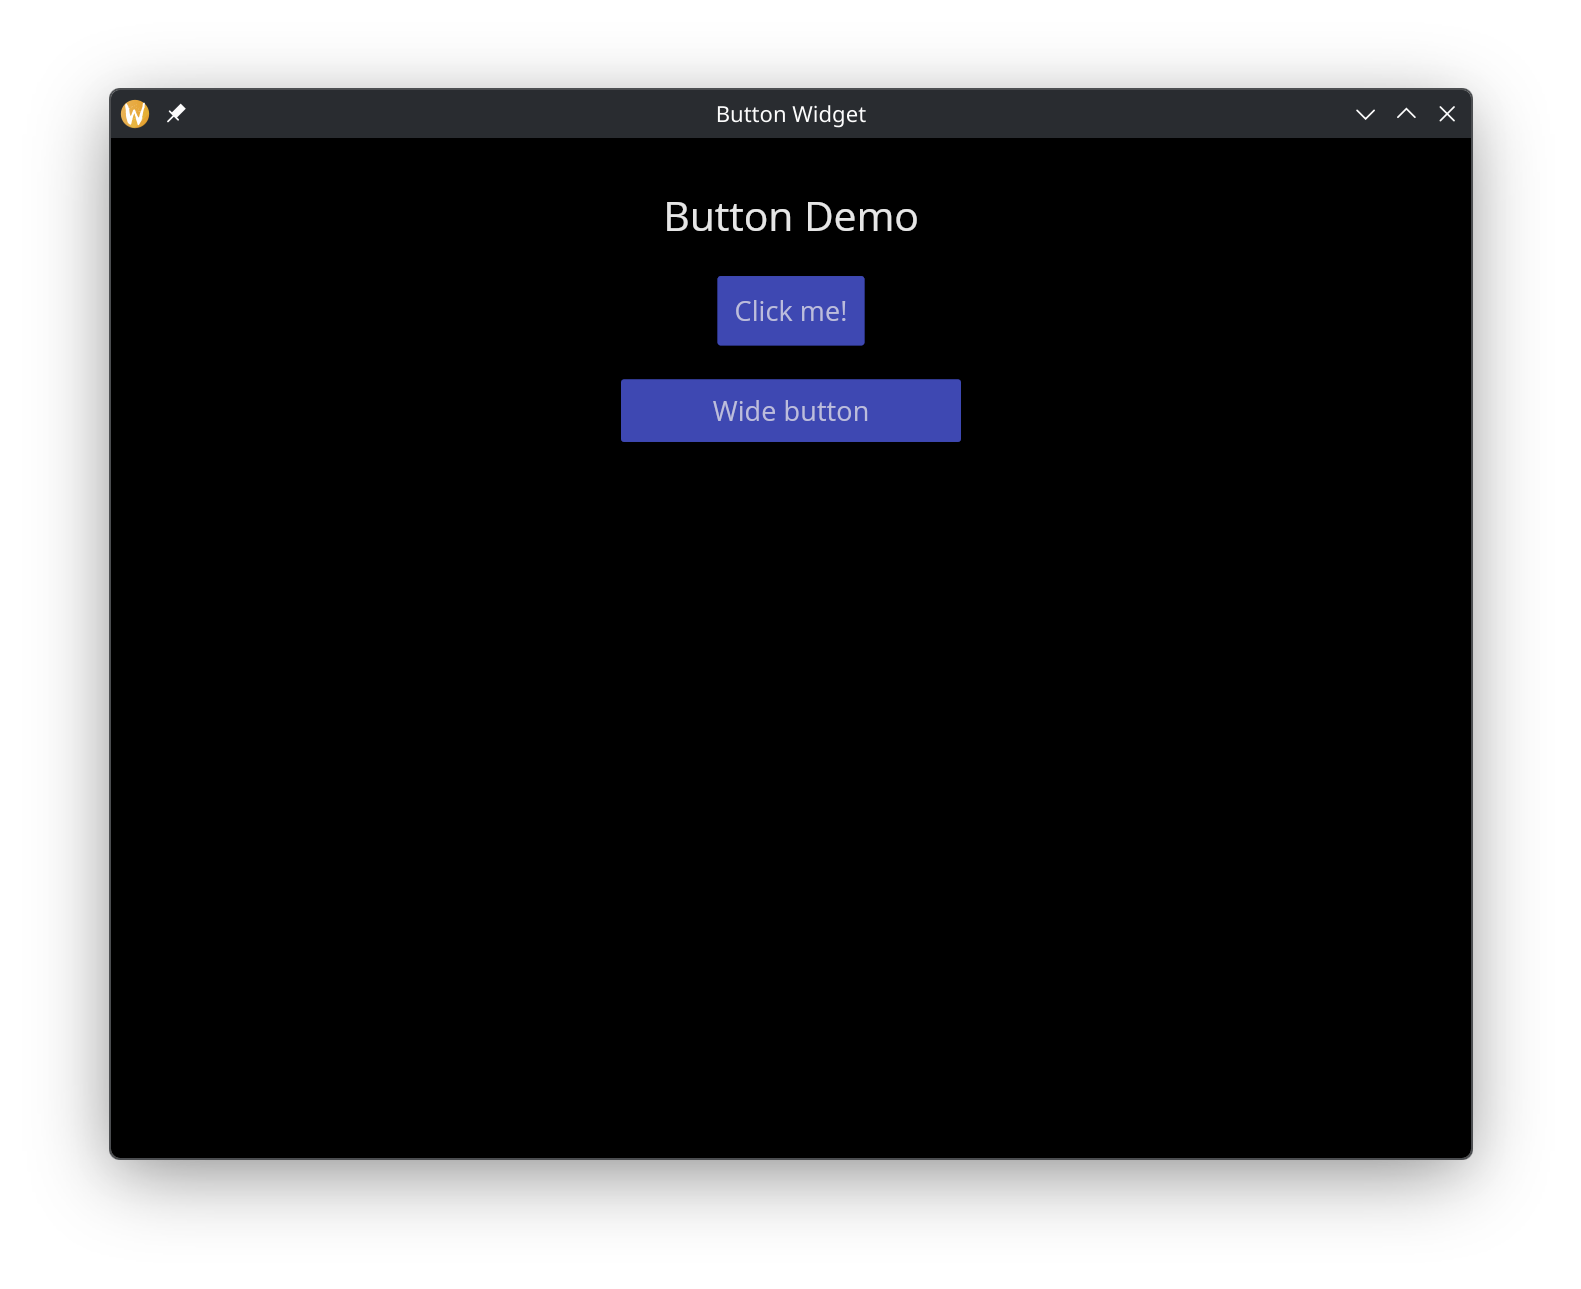
Task: Hit the downward caret in the title bar
Action: point(1365,114)
